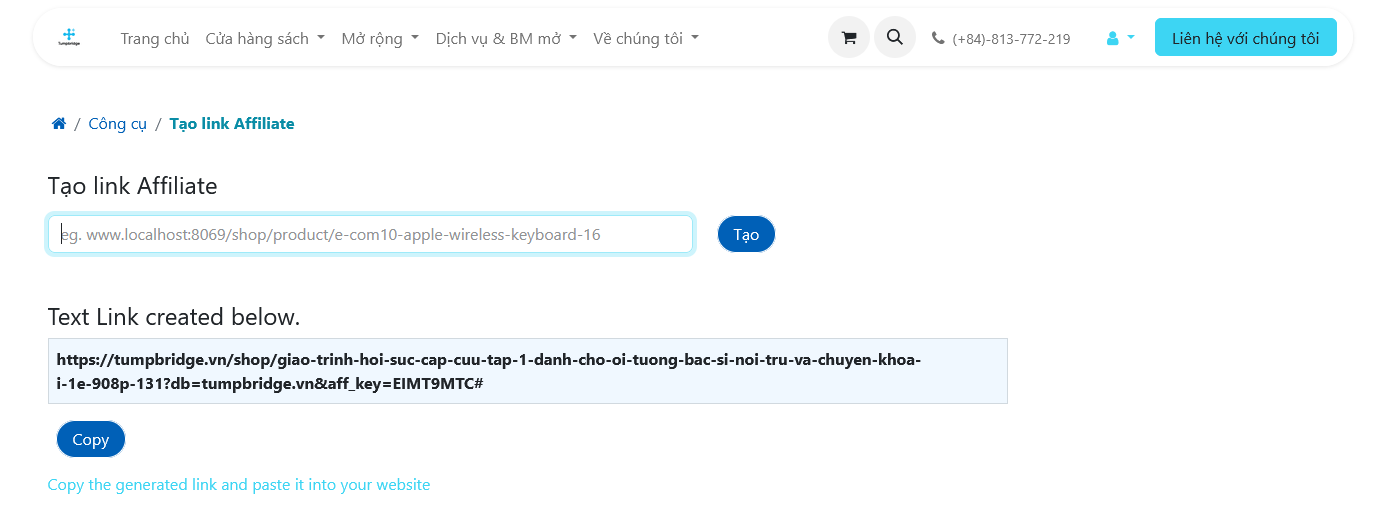The image size is (1384, 514).
Task: Go to Trang chủ menu item
Action: pyautogui.click(x=155, y=38)
